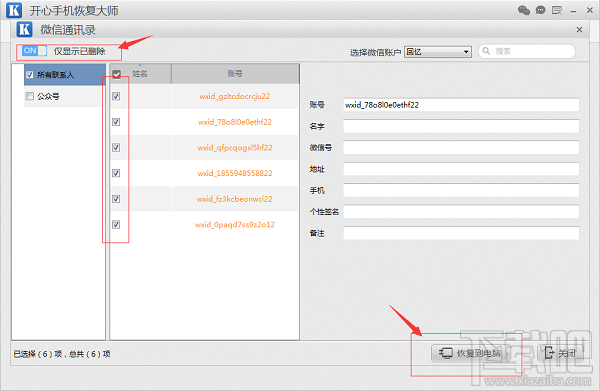
Task: Select the 所有联系人 category
Action: click(65, 75)
